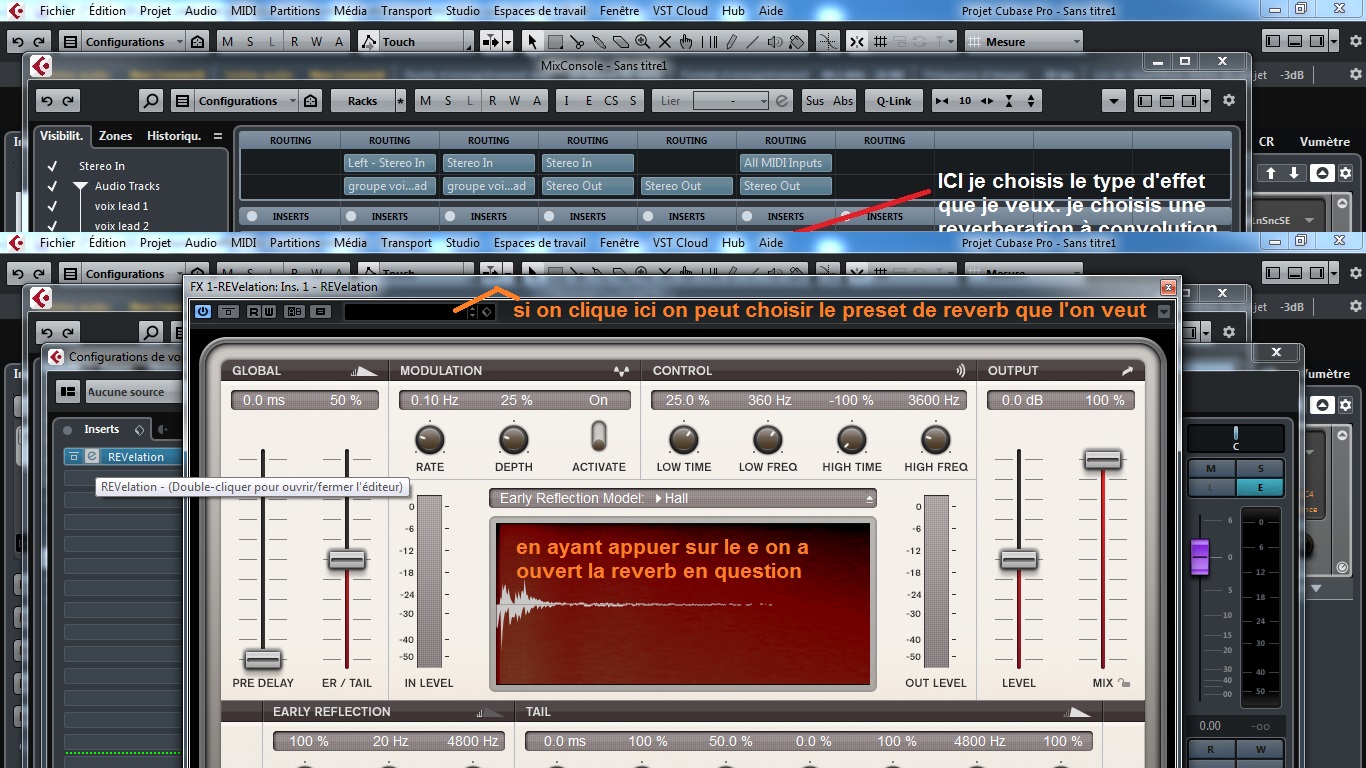Click the S solo button on the channel strip
The image size is (1366, 768).
1260,469
